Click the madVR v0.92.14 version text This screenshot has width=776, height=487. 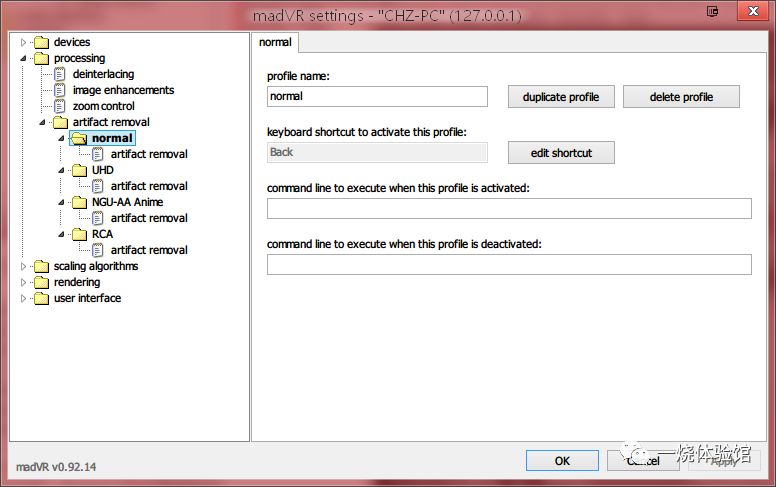[56, 467]
